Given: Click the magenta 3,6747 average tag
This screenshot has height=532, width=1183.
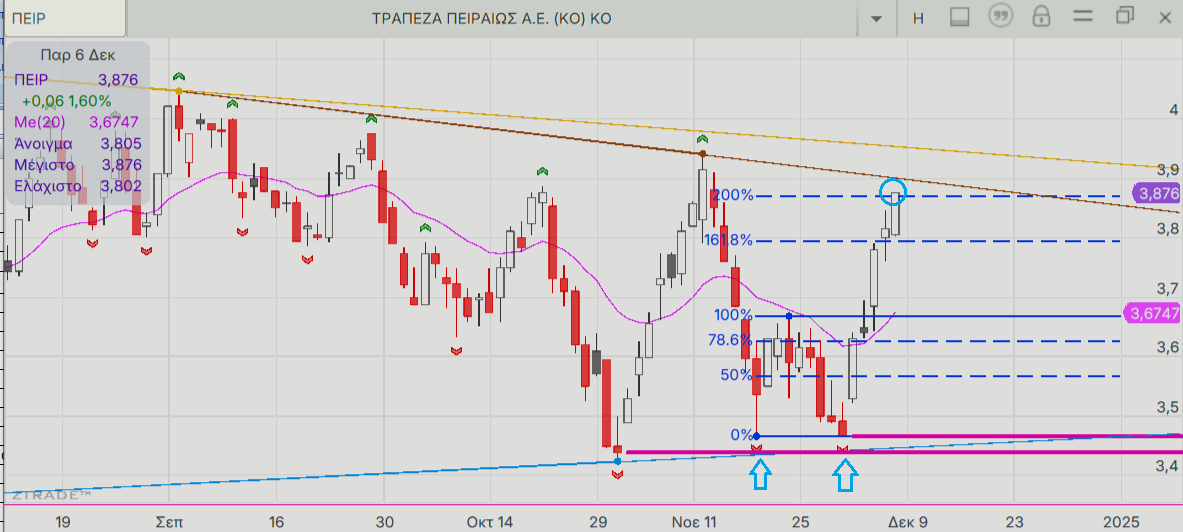Looking at the screenshot, I should coord(1151,314).
